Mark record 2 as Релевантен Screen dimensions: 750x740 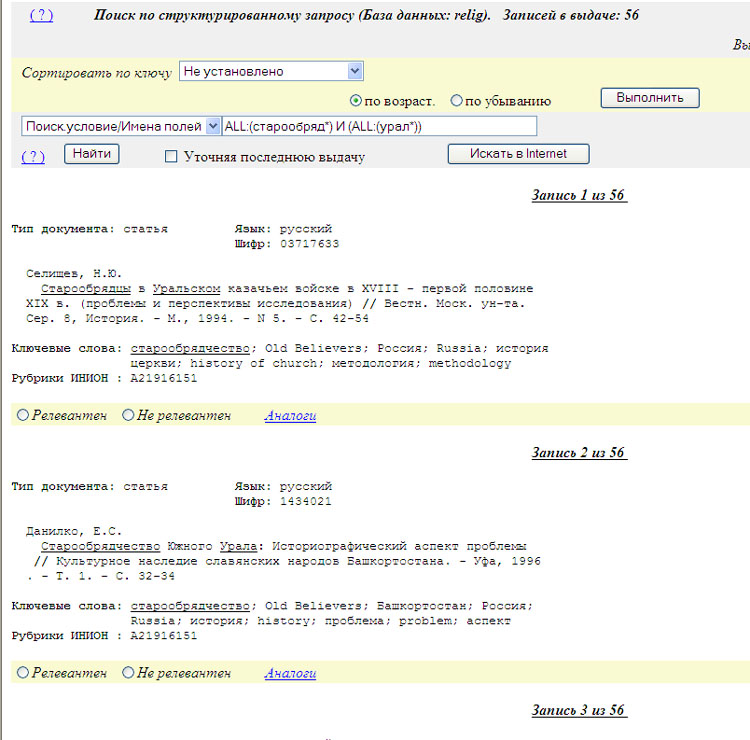pyautogui.click(x=23, y=673)
